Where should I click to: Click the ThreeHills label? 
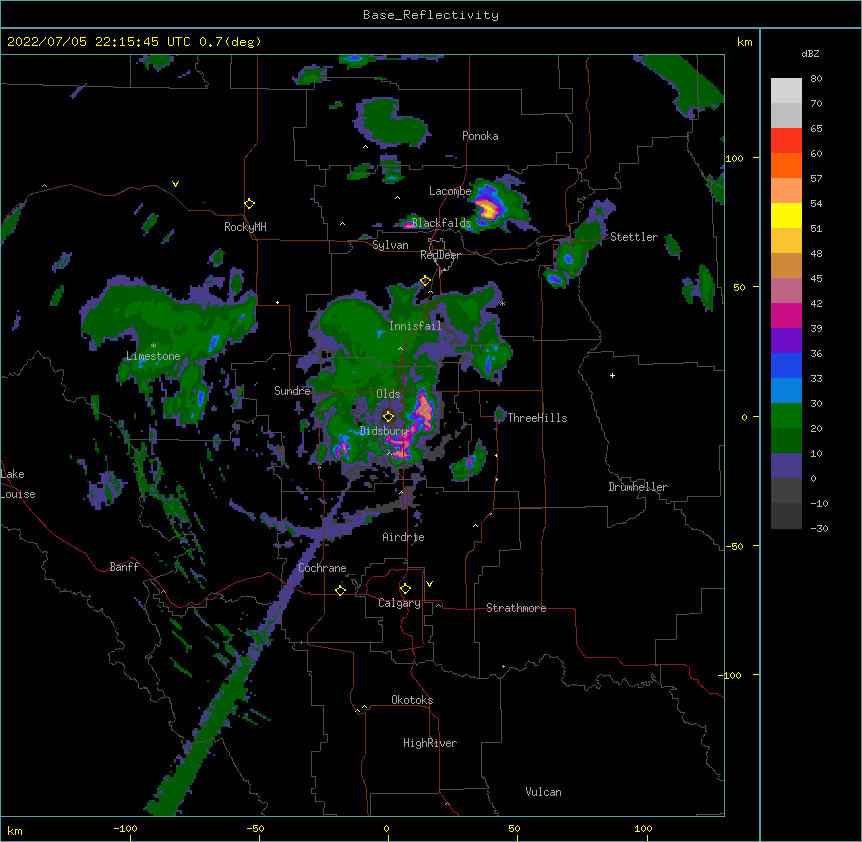click(537, 418)
